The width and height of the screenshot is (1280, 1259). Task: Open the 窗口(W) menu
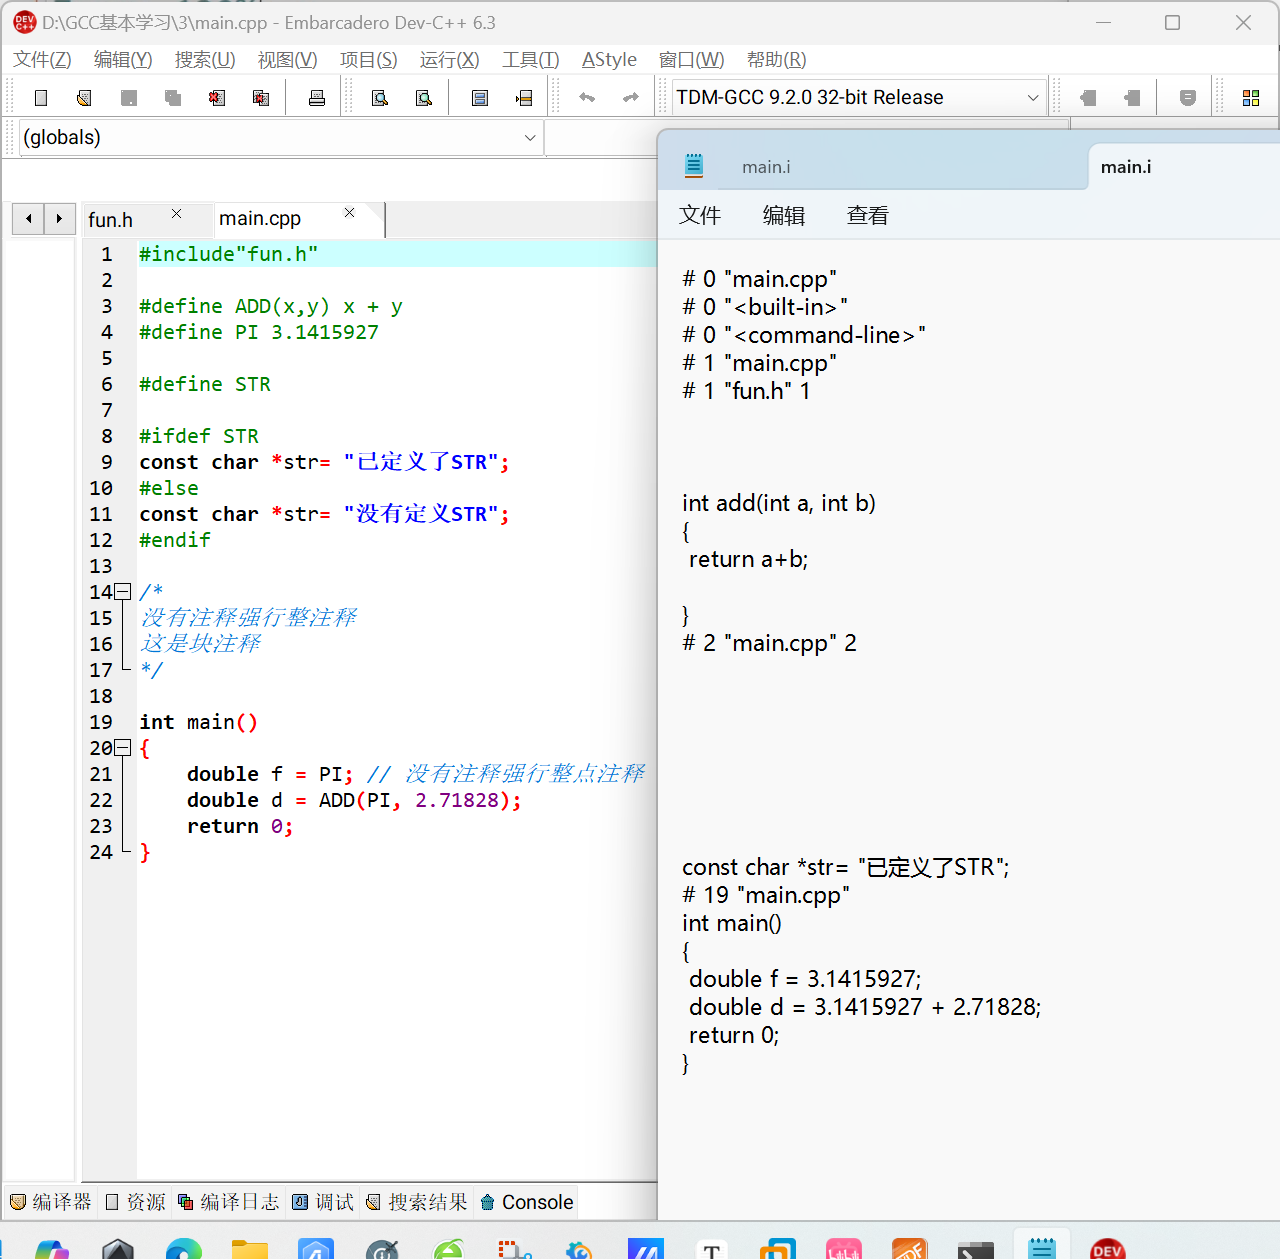click(x=692, y=60)
